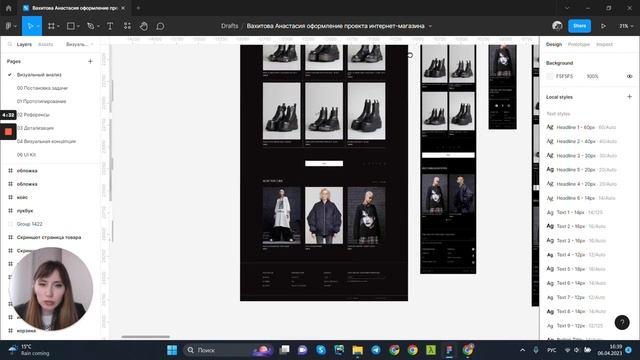Select the лукбук frame layer
The height and width of the screenshot is (360, 640).
(25, 211)
